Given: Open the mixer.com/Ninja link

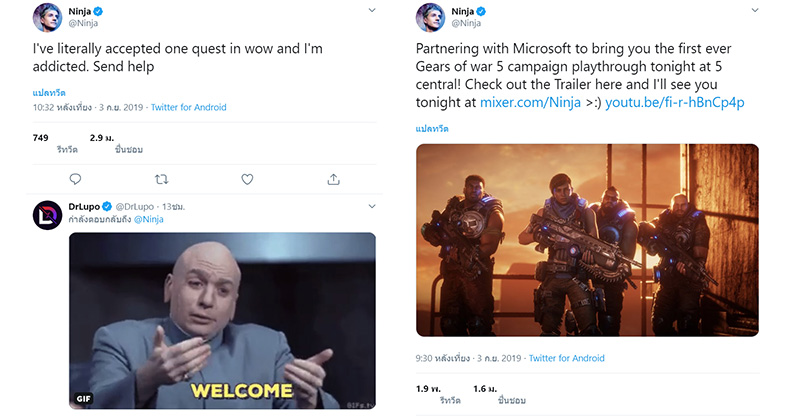Looking at the screenshot, I should pyautogui.click(x=530, y=102).
